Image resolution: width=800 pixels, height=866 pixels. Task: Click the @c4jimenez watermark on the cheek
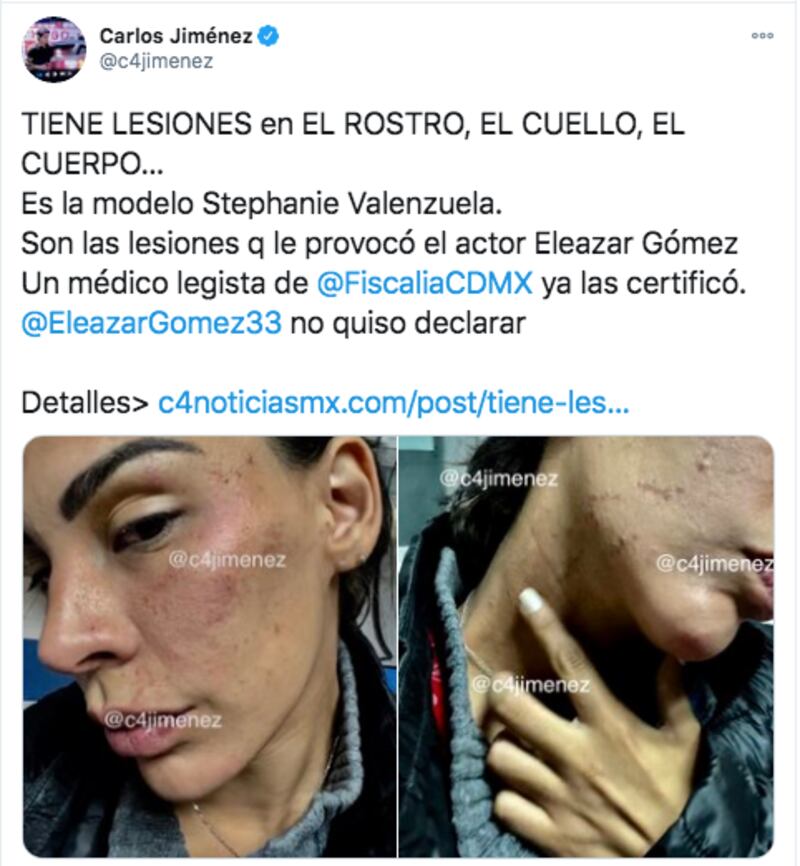[x=227, y=560]
